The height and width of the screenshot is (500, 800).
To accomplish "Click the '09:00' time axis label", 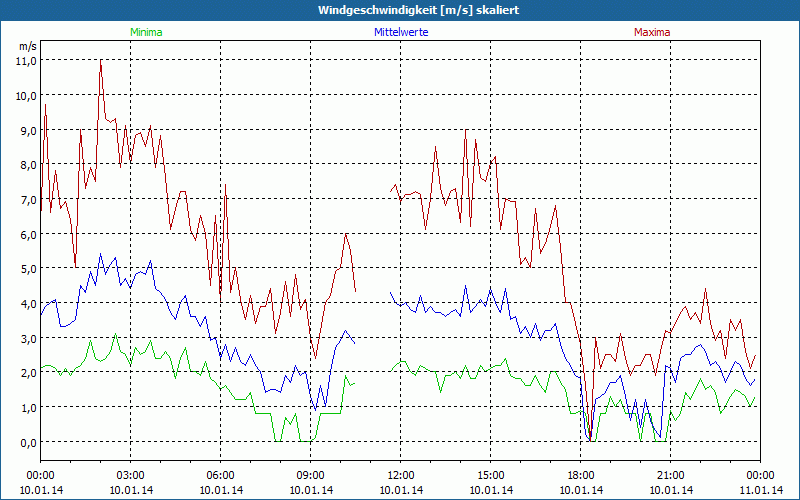I will [x=311, y=476].
